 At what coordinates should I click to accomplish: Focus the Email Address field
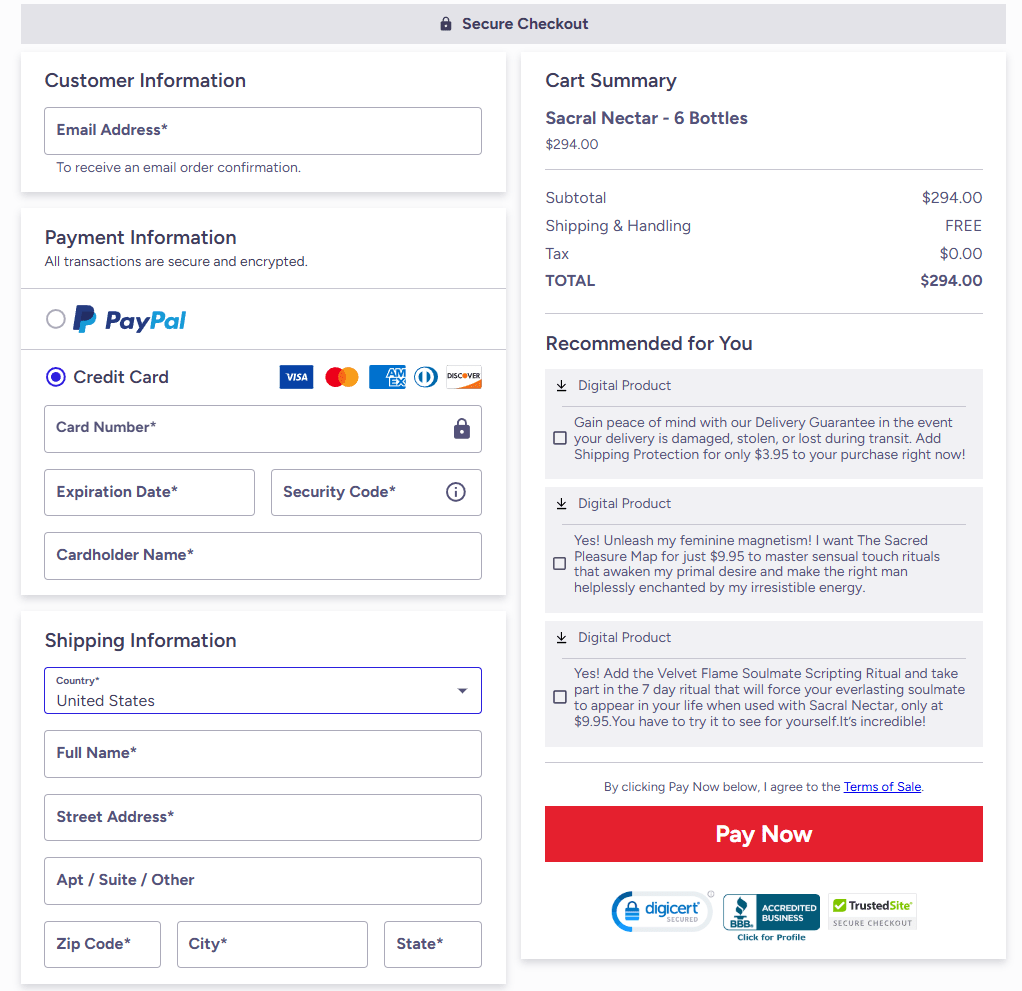click(x=262, y=131)
